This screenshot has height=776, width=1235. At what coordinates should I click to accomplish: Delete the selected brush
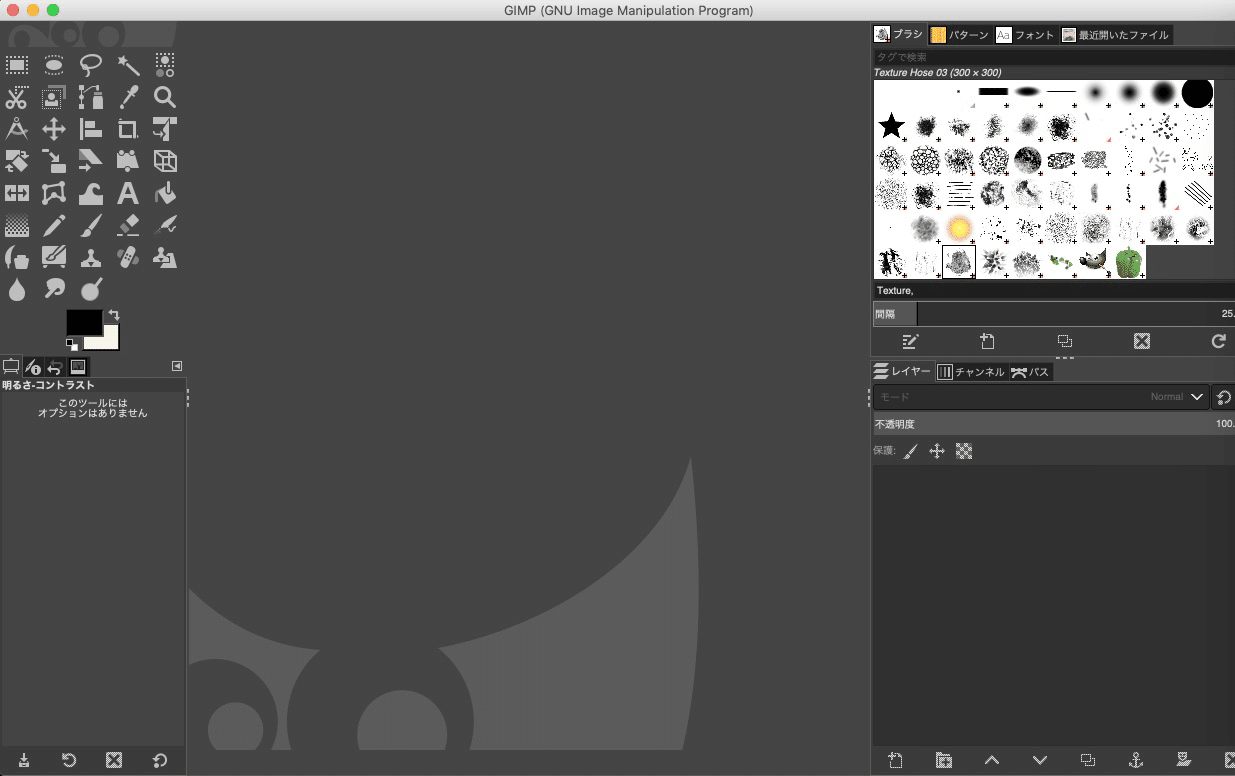(x=1142, y=341)
